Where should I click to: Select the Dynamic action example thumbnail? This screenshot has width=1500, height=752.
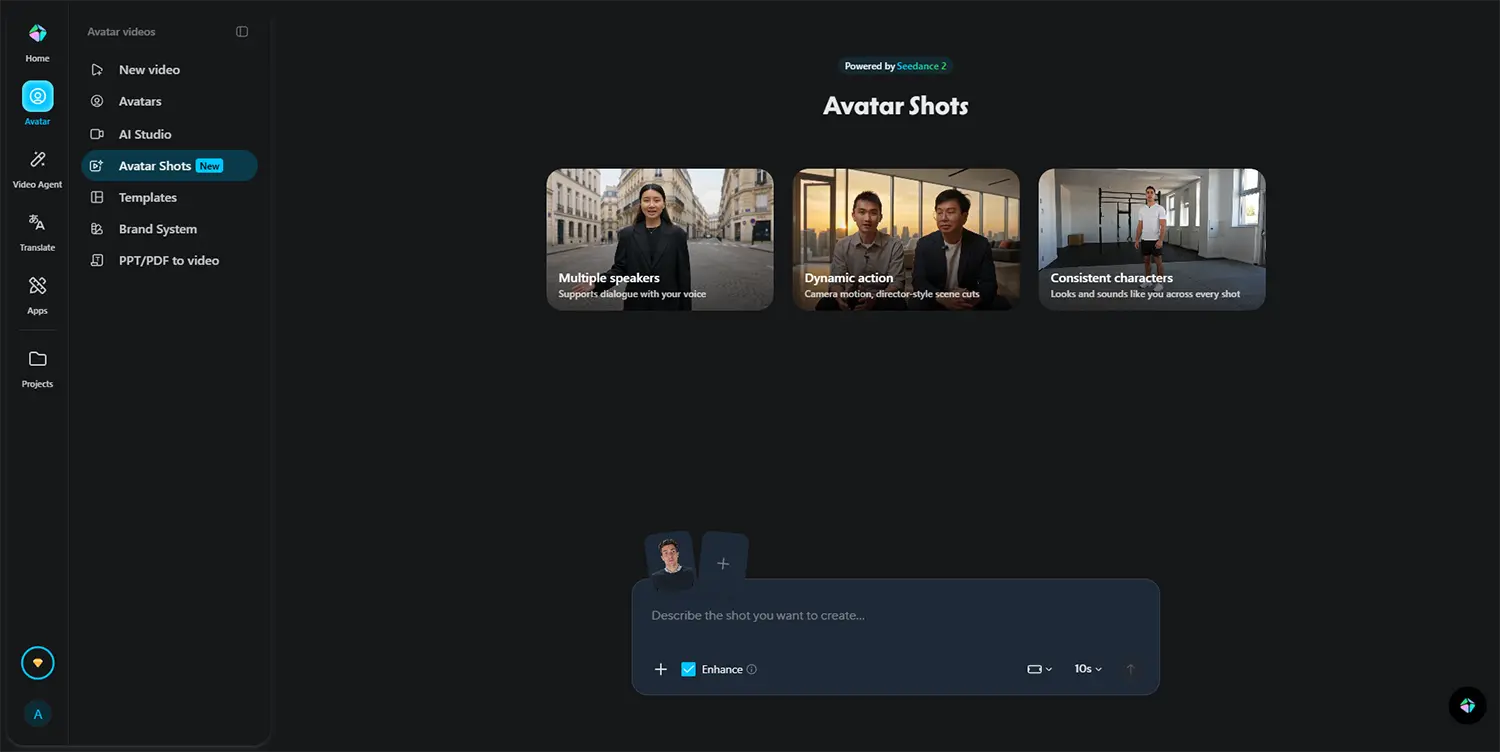(x=906, y=239)
